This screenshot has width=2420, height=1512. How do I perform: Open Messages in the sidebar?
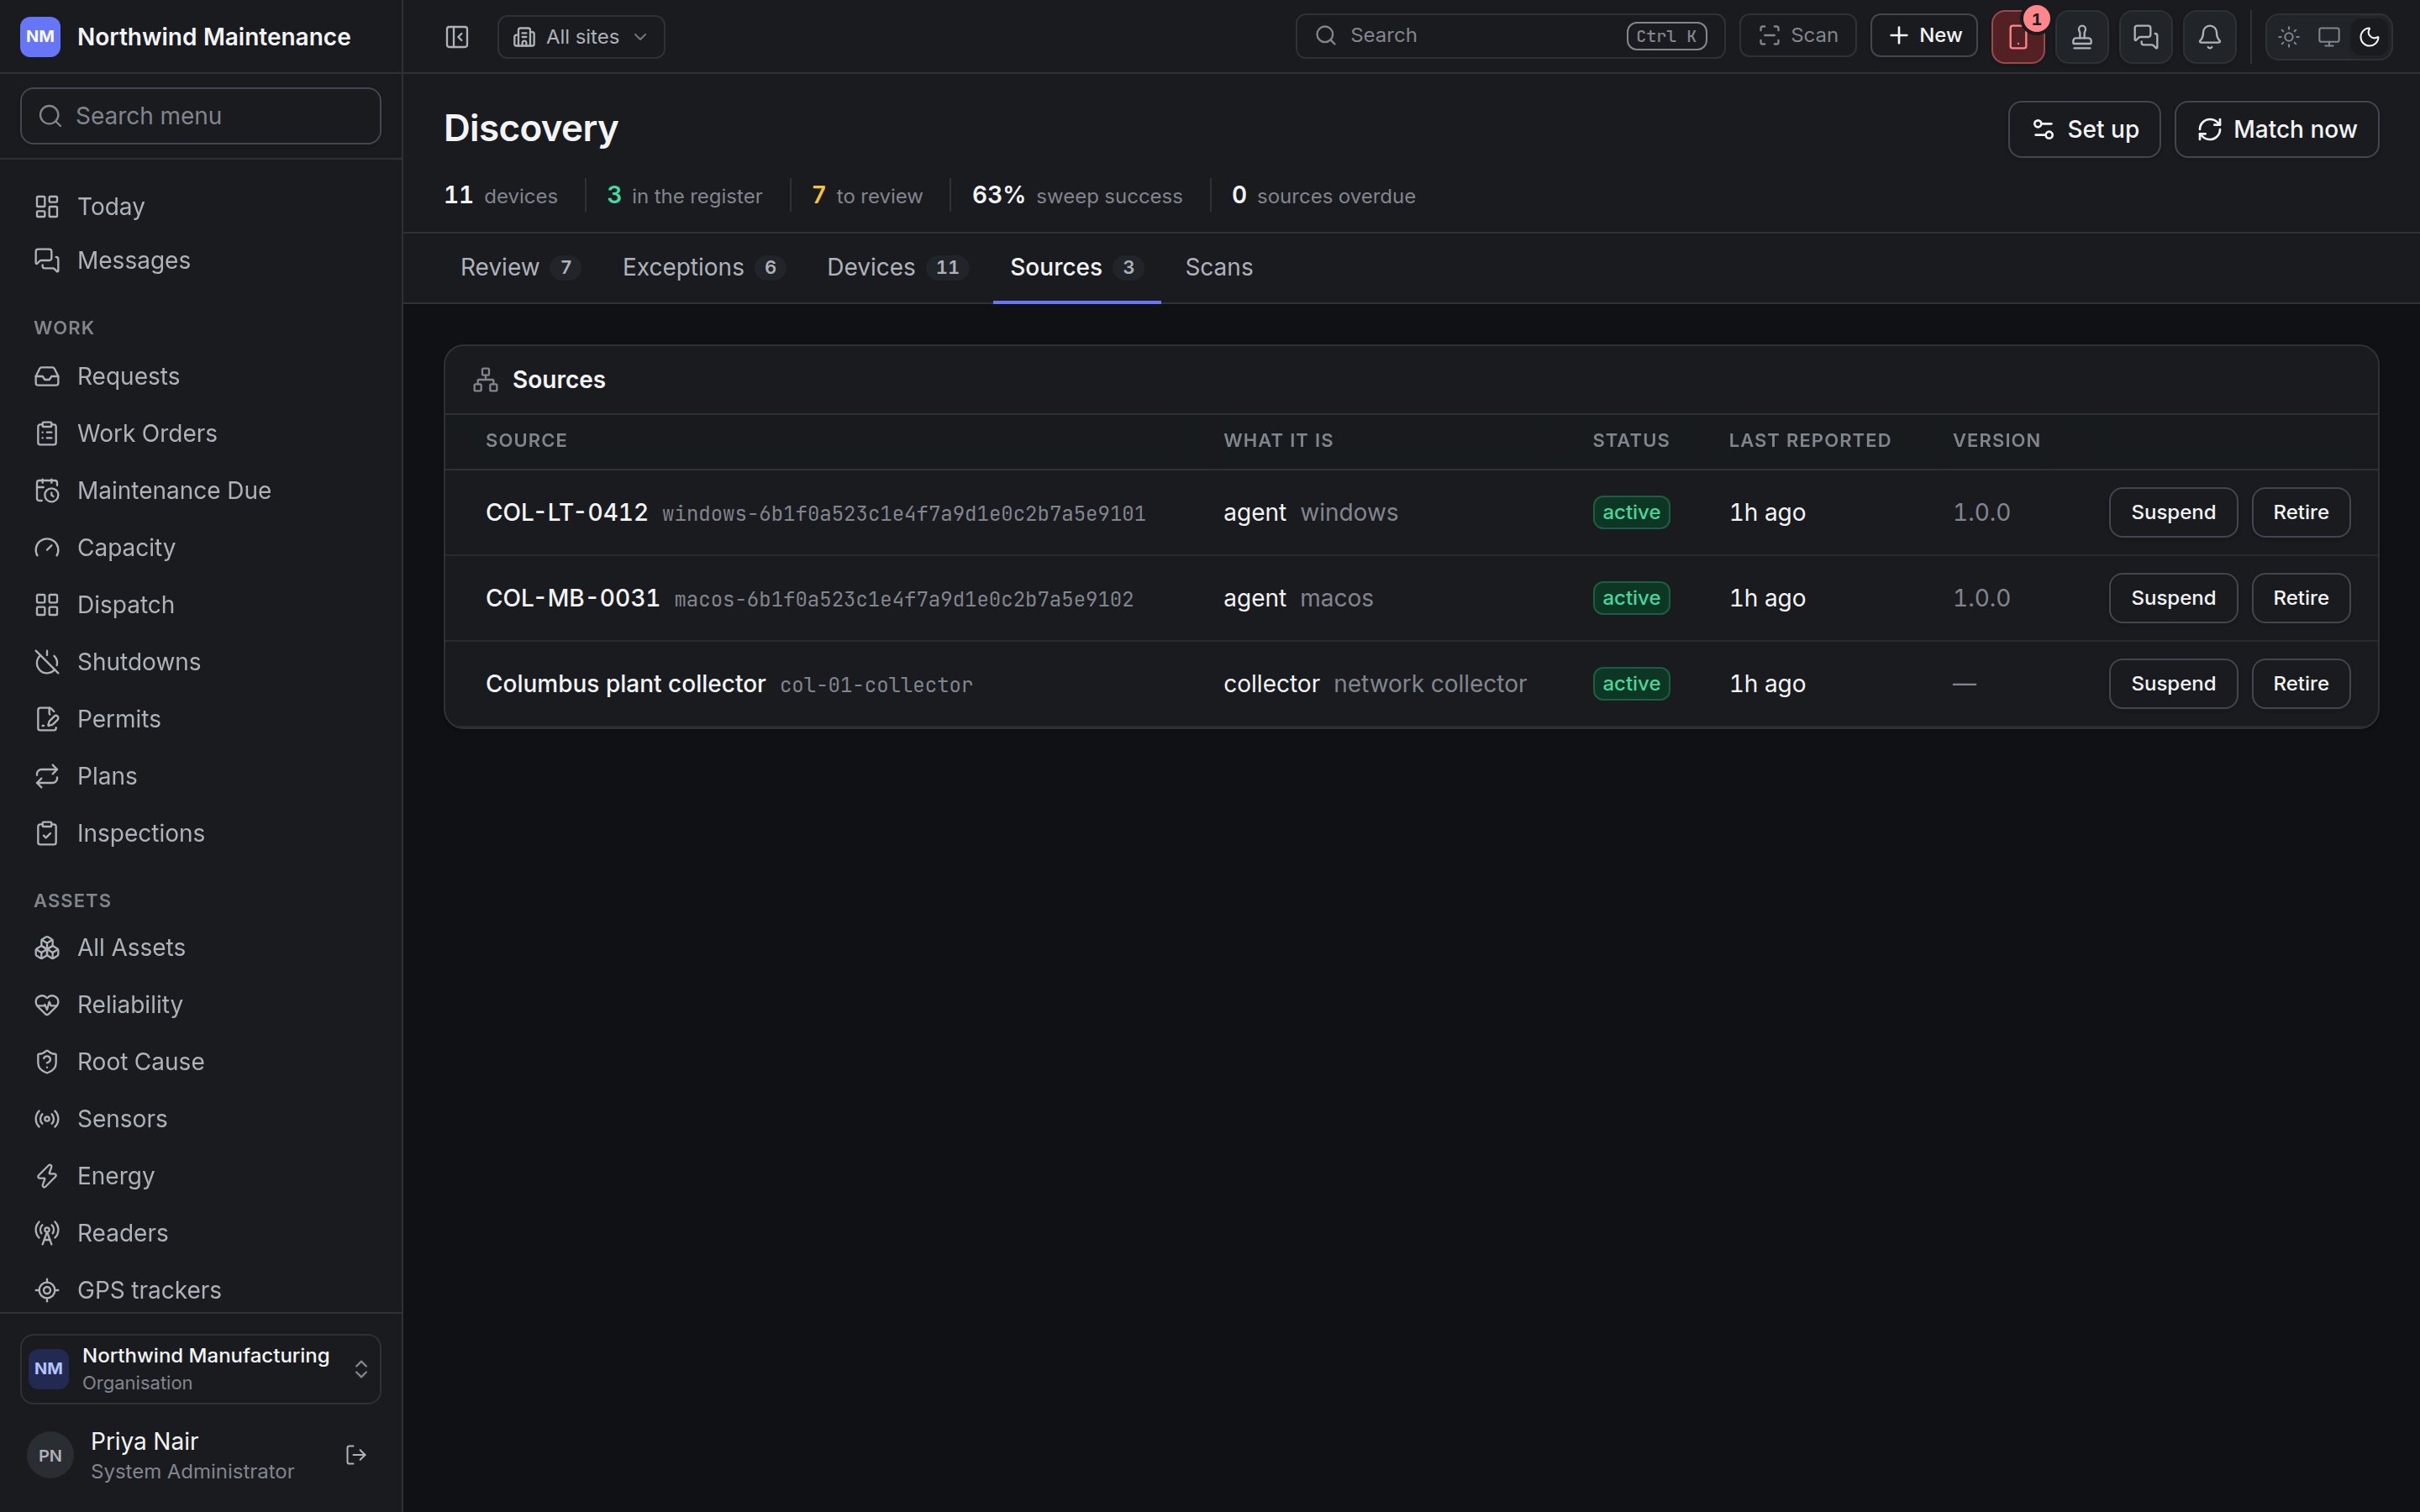(x=200, y=260)
